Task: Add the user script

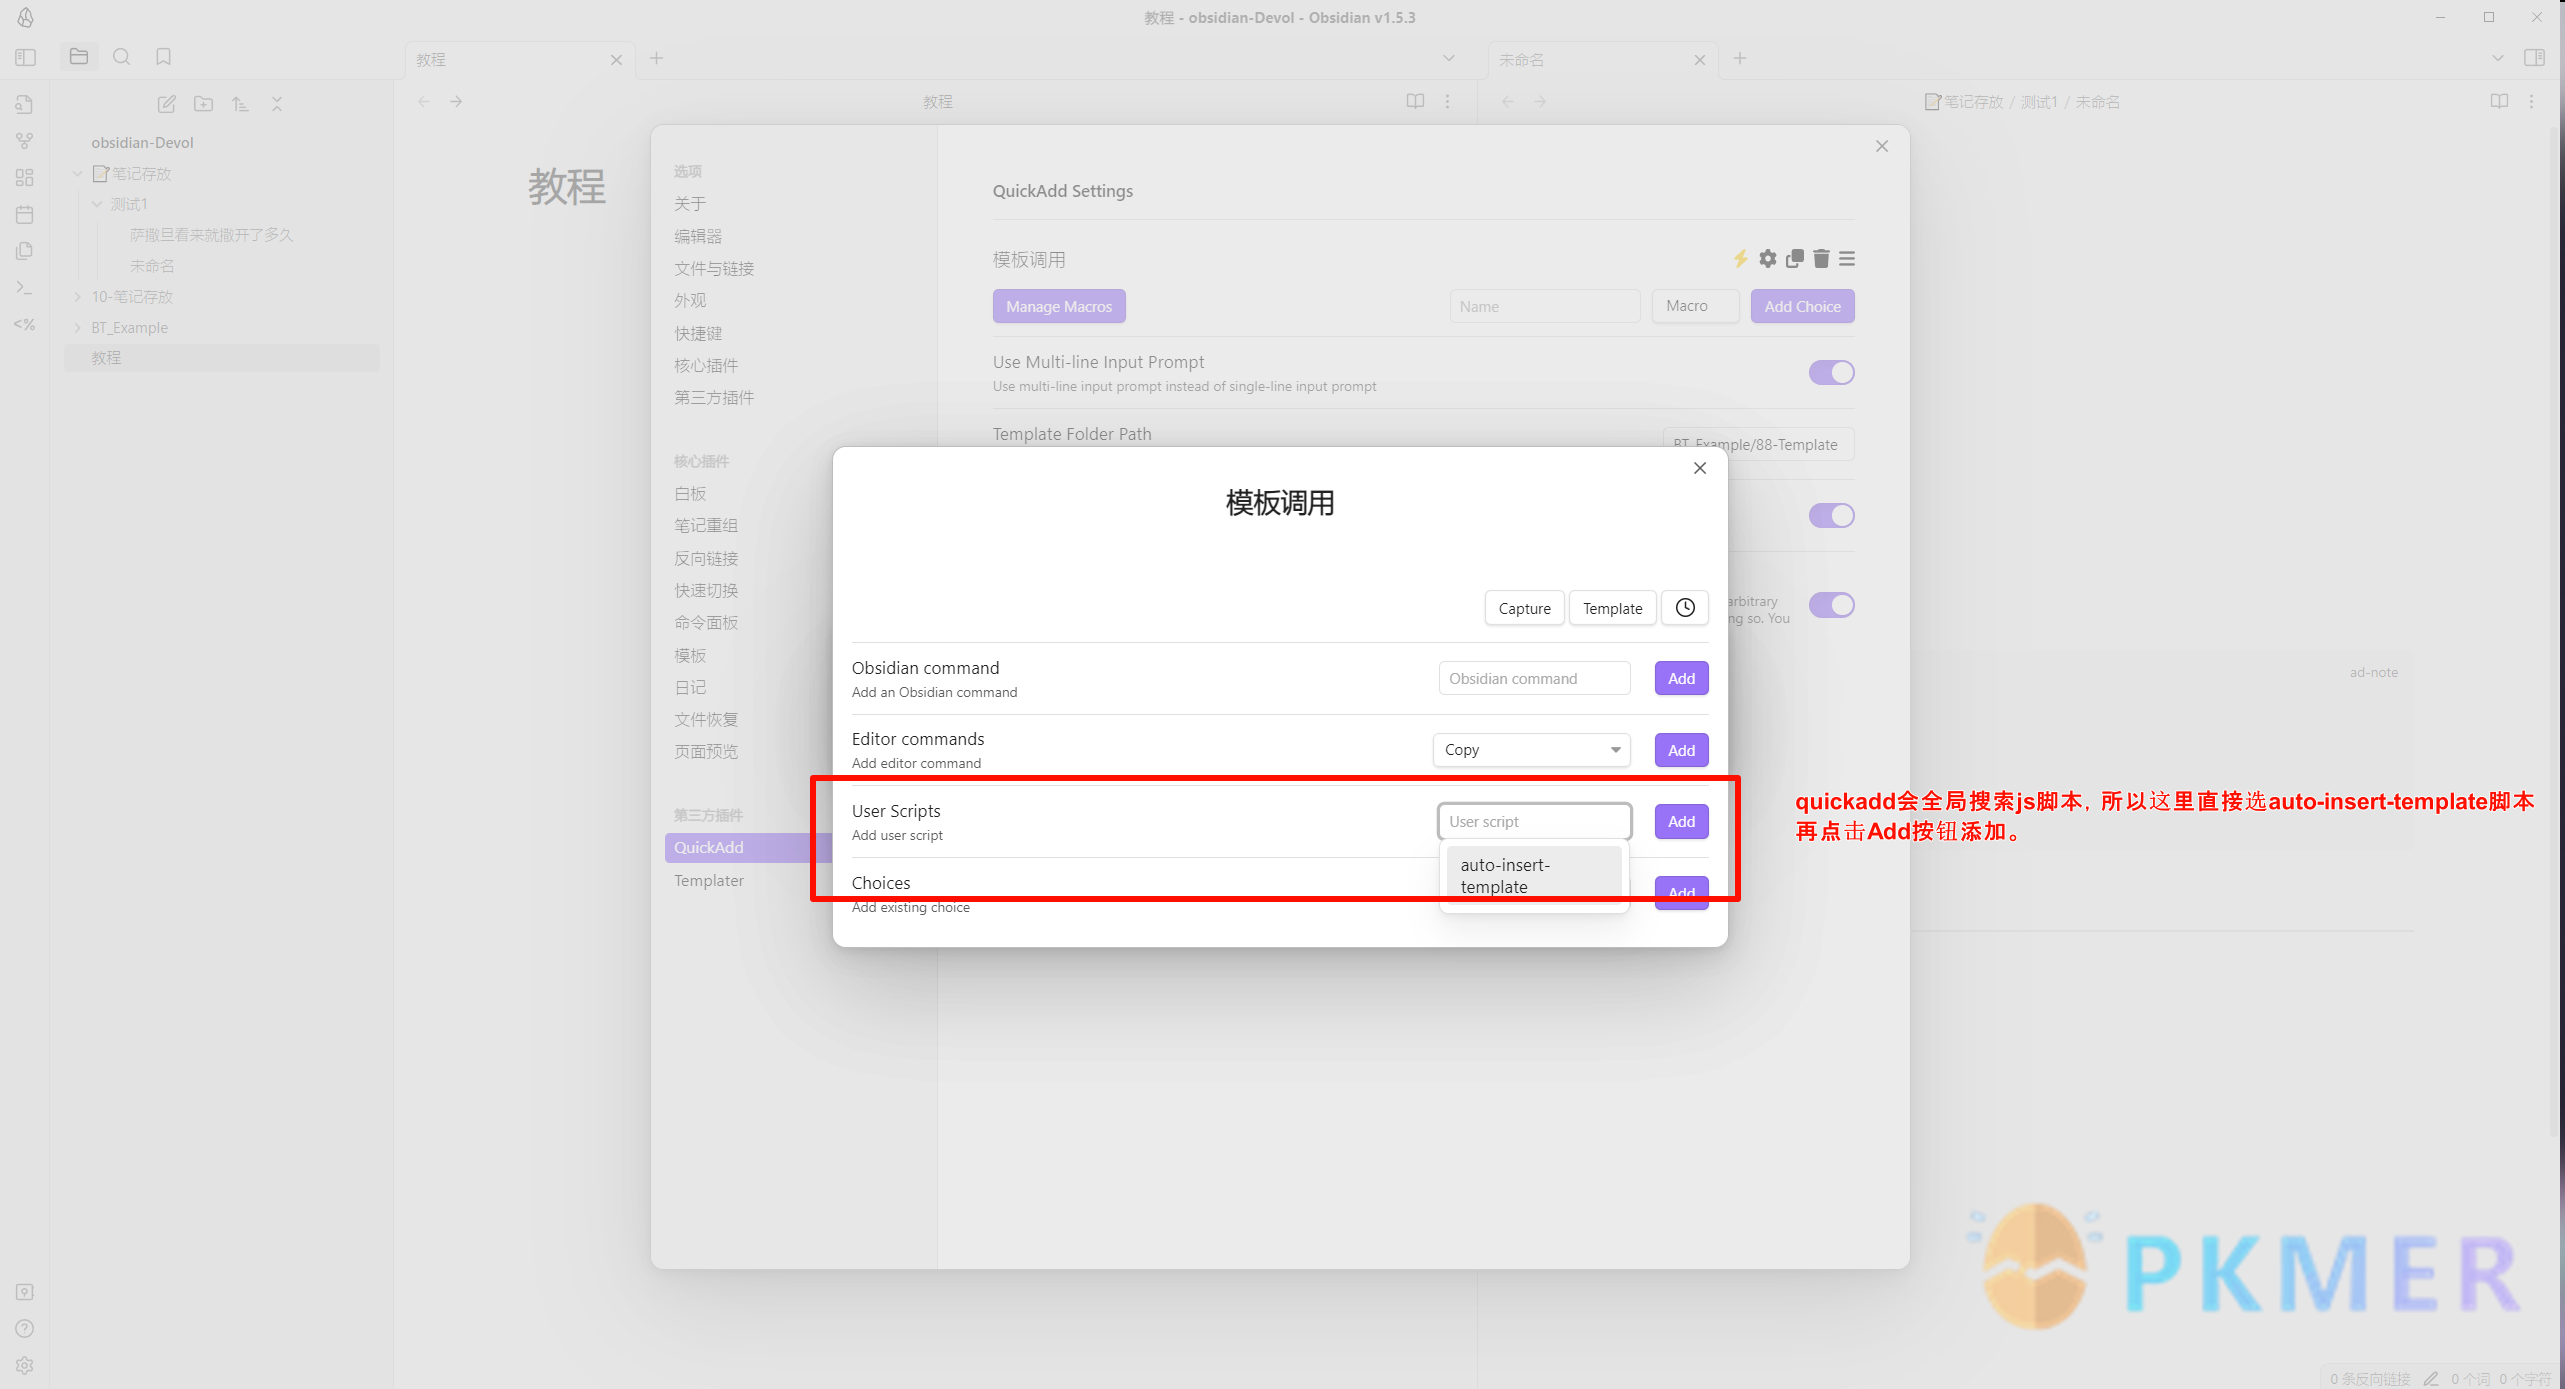Action: [x=1681, y=822]
